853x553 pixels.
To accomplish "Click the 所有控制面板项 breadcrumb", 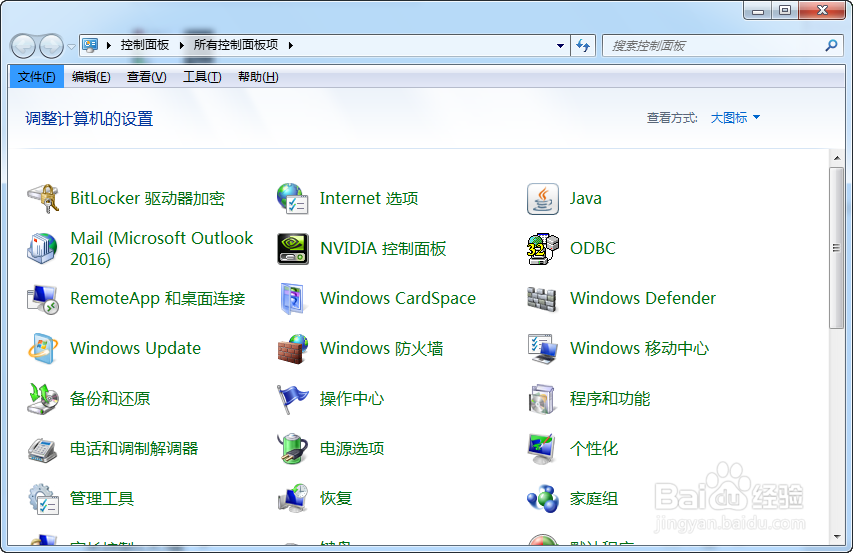I will click(236, 45).
